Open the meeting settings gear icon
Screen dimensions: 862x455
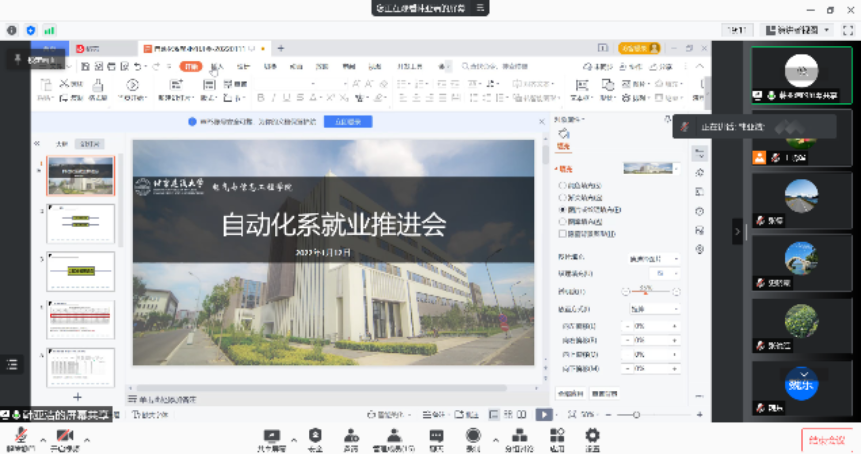click(x=592, y=436)
